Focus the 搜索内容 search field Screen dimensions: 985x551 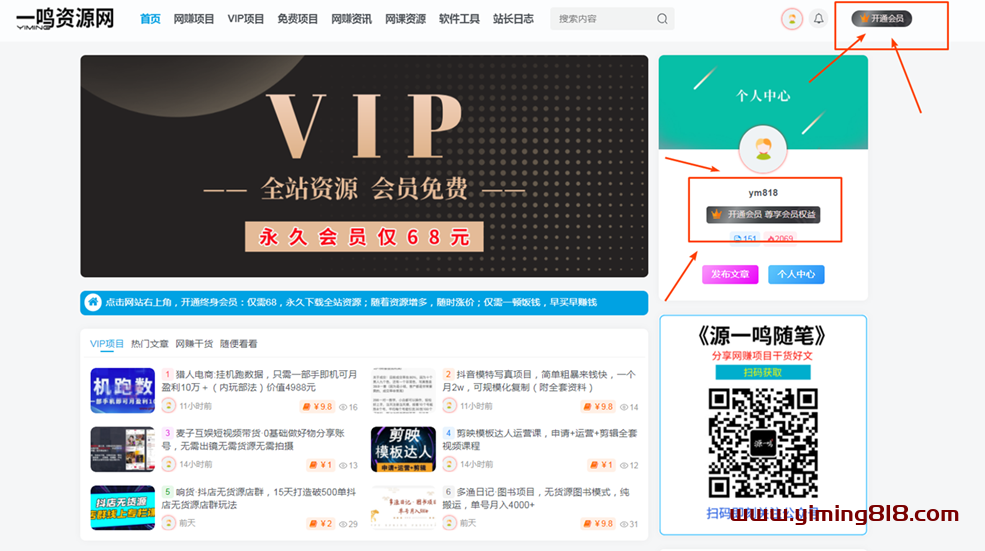(x=600, y=19)
